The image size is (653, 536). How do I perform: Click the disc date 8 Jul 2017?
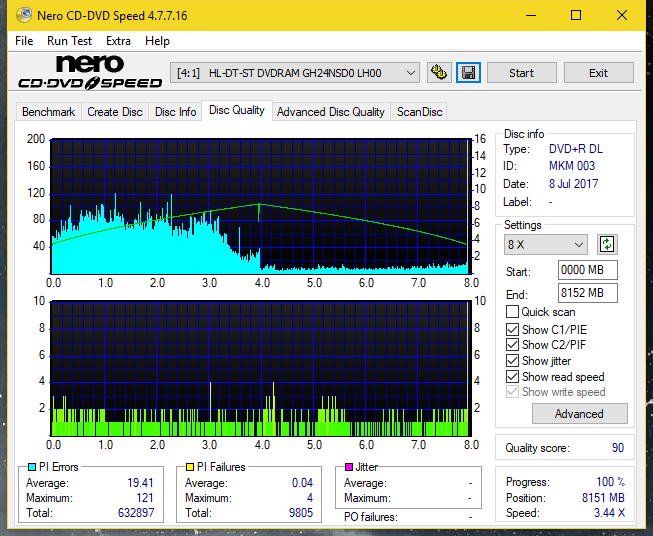tap(573, 184)
